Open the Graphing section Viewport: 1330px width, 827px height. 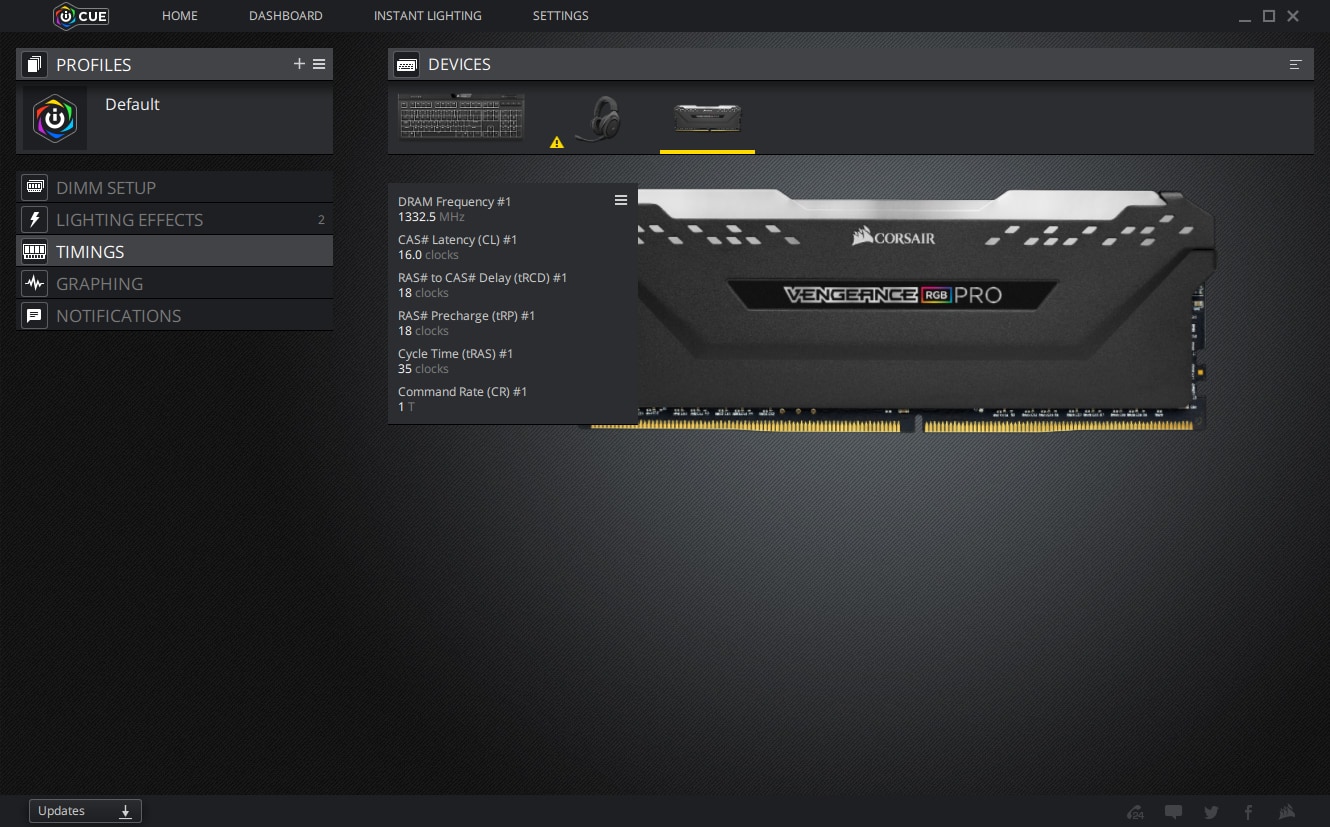click(99, 284)
